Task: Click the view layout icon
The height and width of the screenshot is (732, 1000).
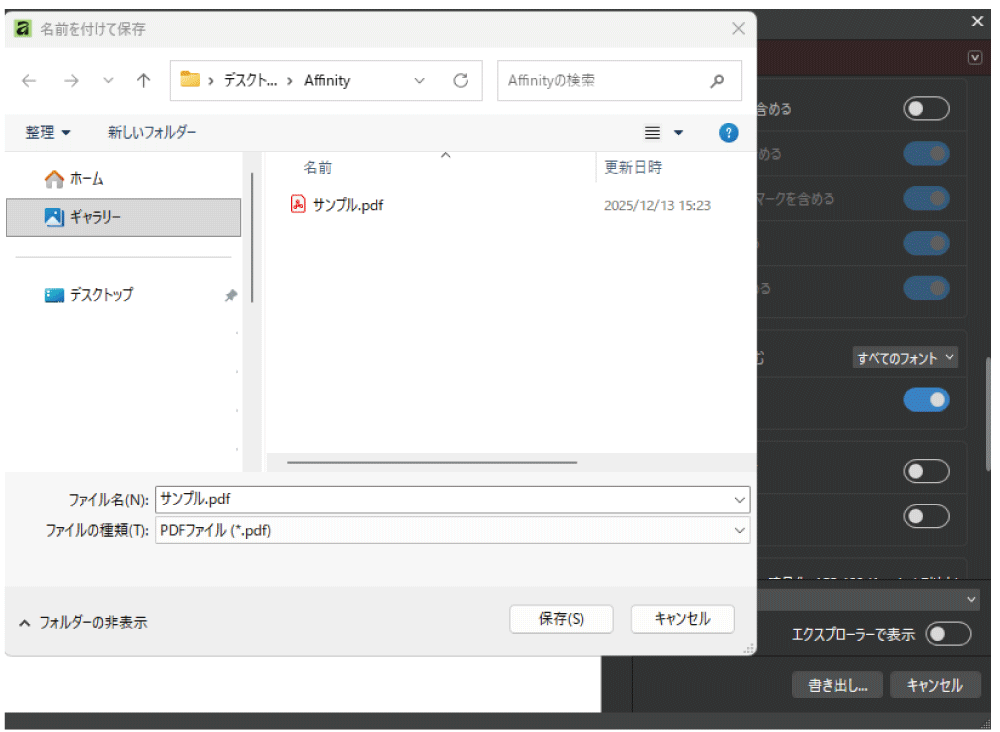Action: click(653, 133)
